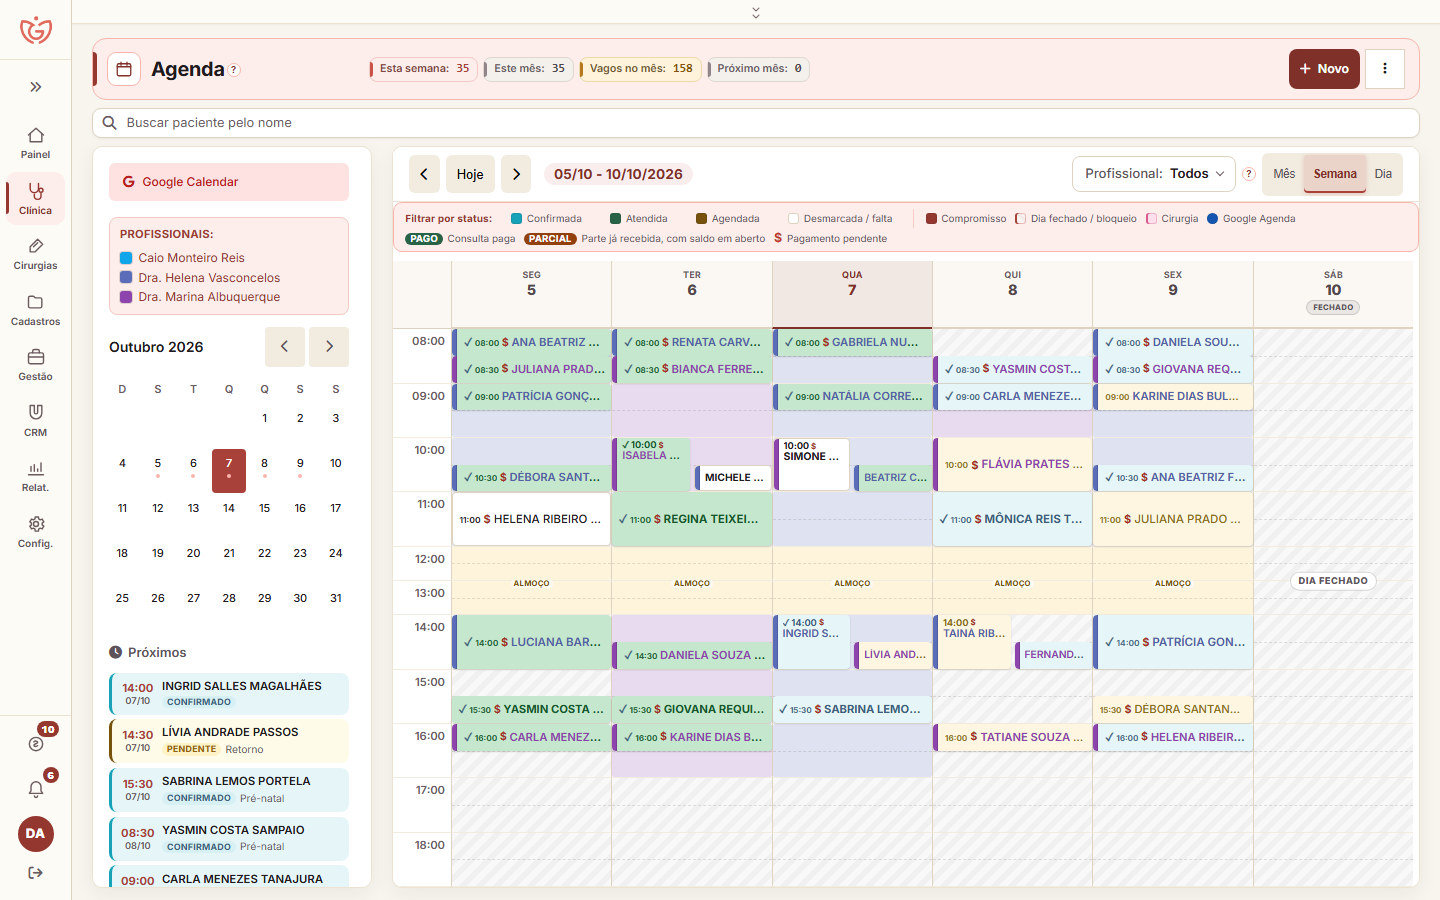This screenshot has width=1440, height=900.
Task: Open the three-dot more options menu
Action: [1385, 69]
